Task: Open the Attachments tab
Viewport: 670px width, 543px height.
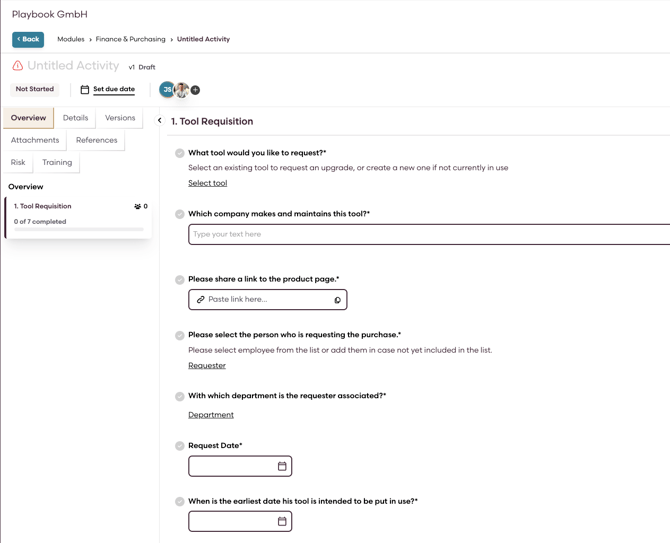Action: pos(35,140)
